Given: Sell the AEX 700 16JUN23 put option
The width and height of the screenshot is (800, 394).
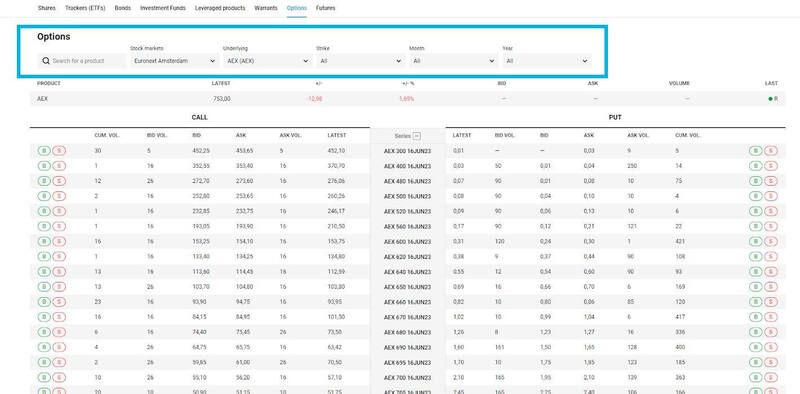Looking at the screenshot, I should 771,377.
